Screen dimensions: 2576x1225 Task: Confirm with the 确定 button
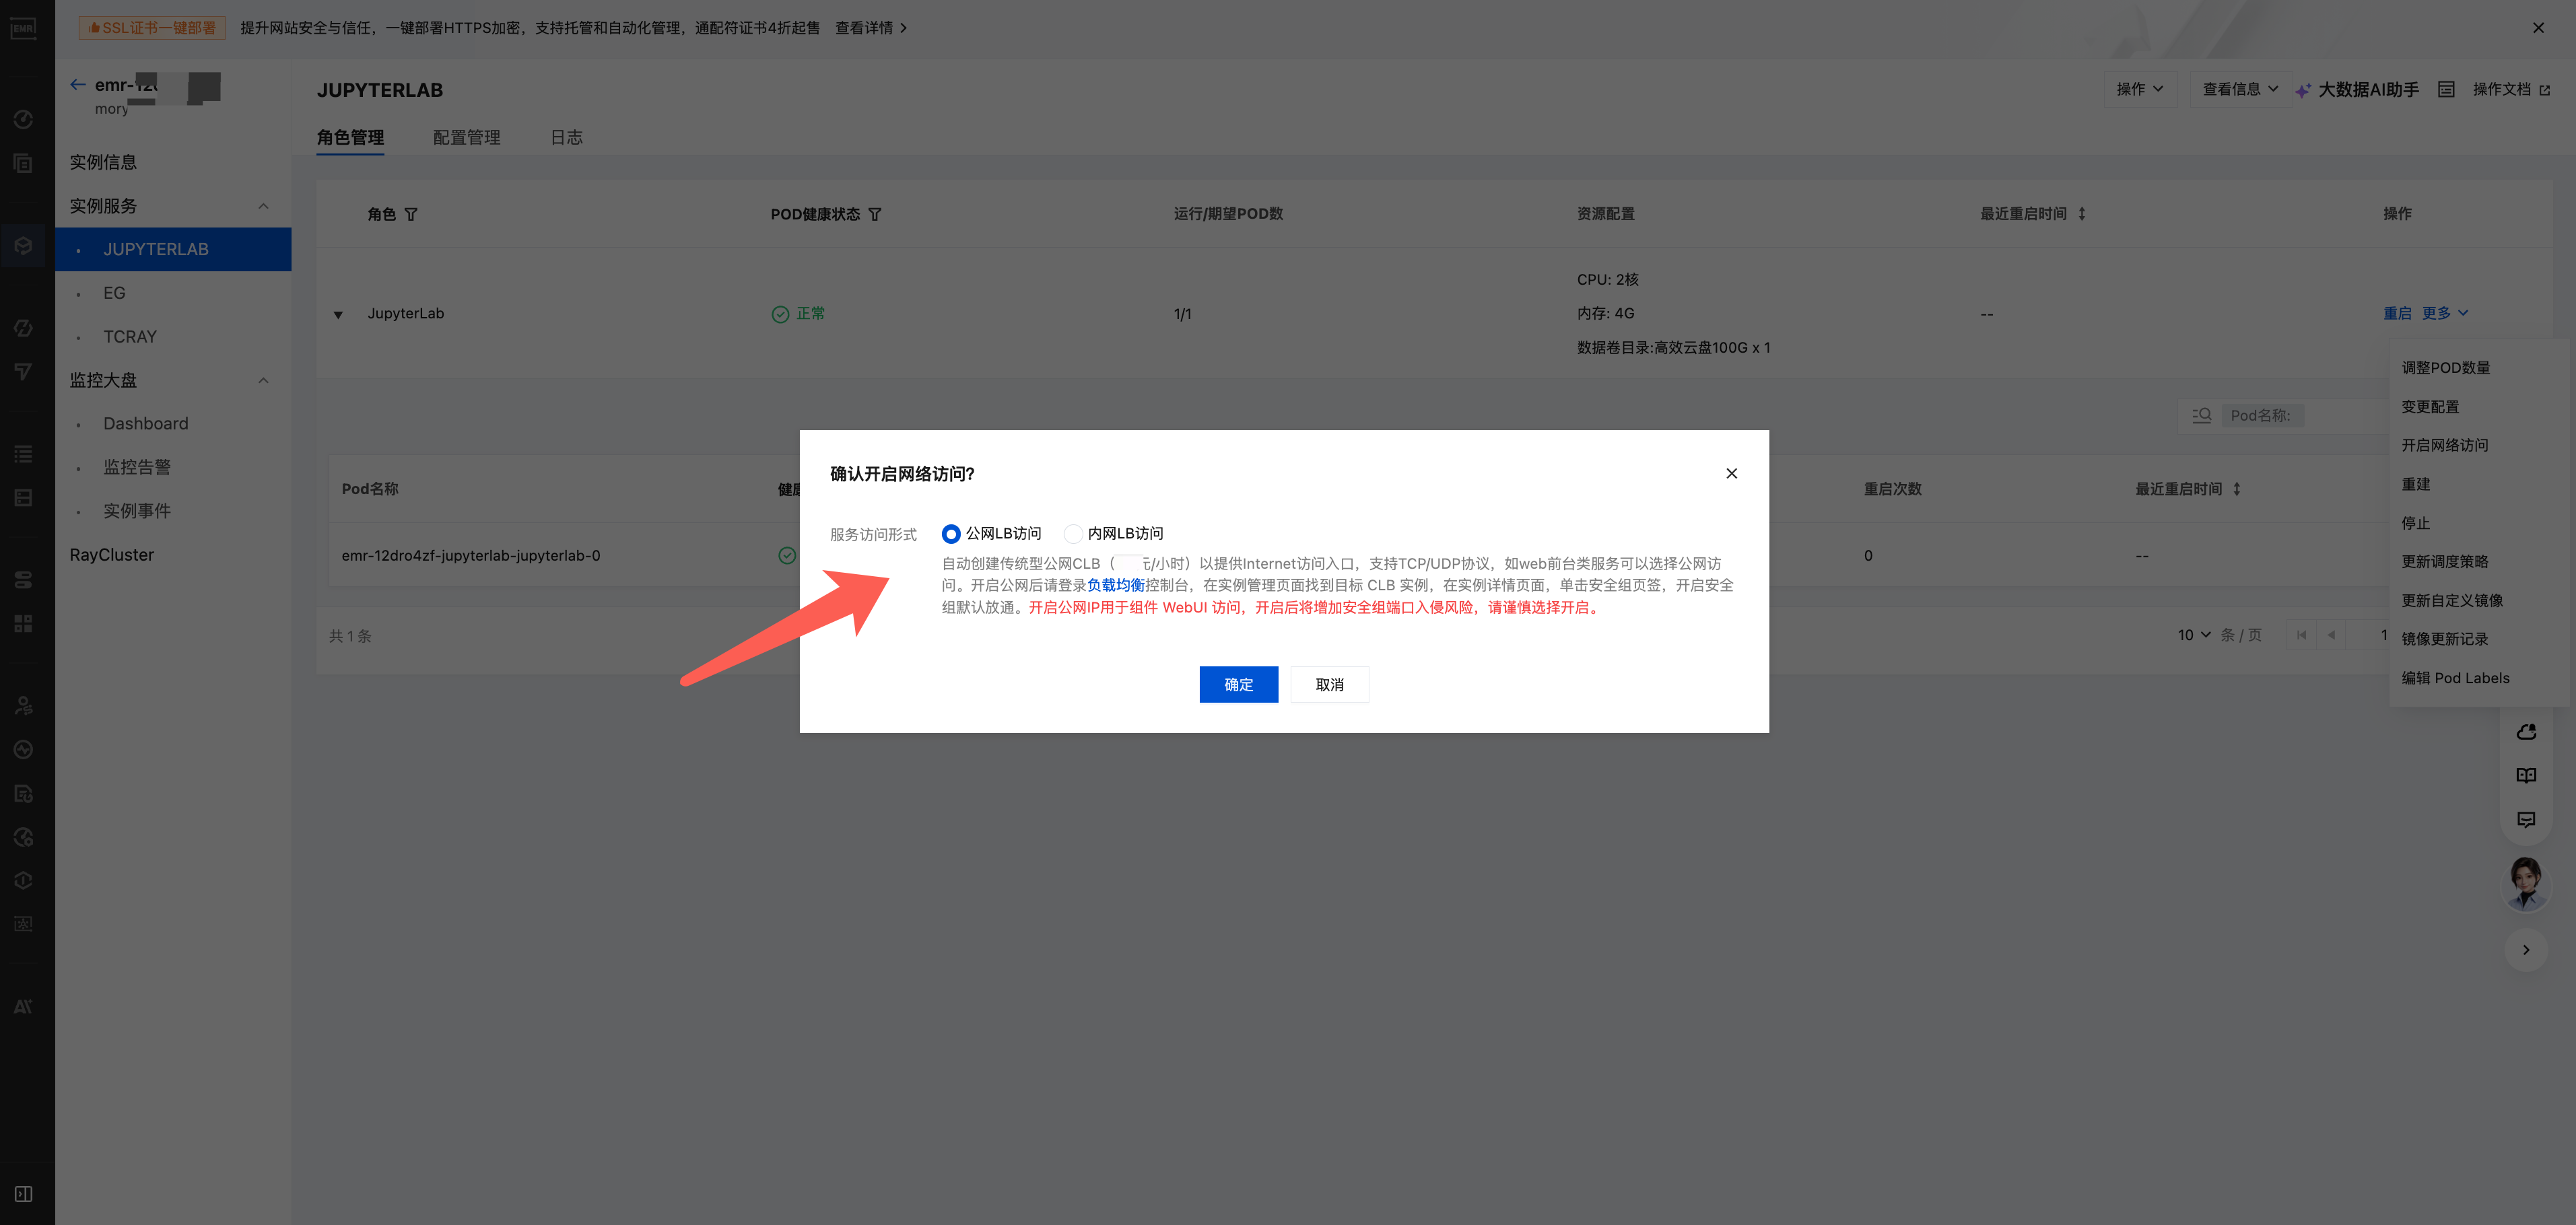pos(1239,685)
